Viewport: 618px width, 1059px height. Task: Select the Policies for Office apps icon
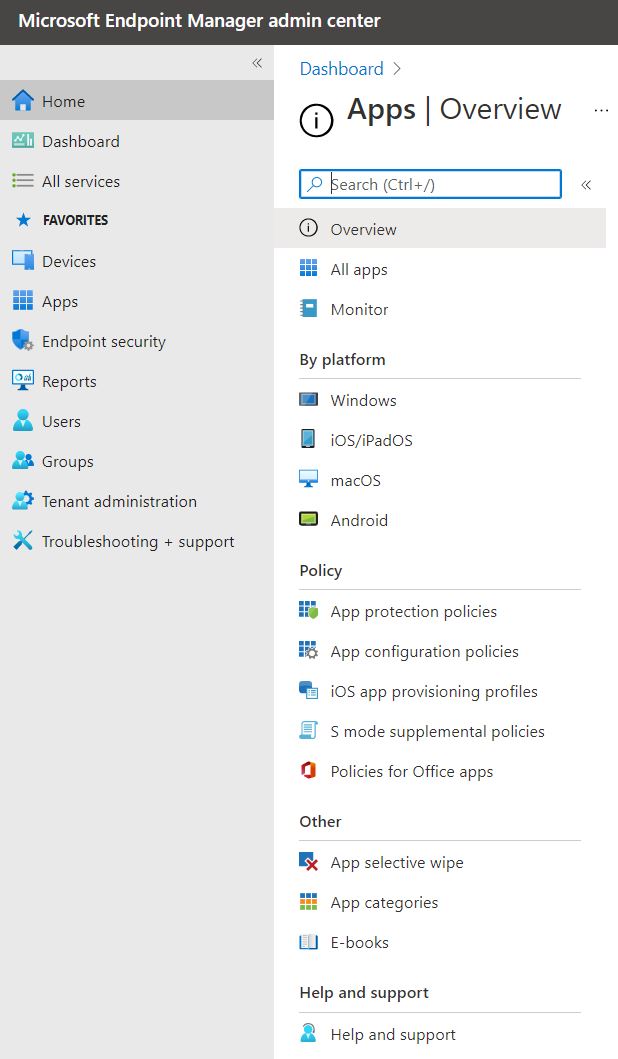[x=309, y=771]
